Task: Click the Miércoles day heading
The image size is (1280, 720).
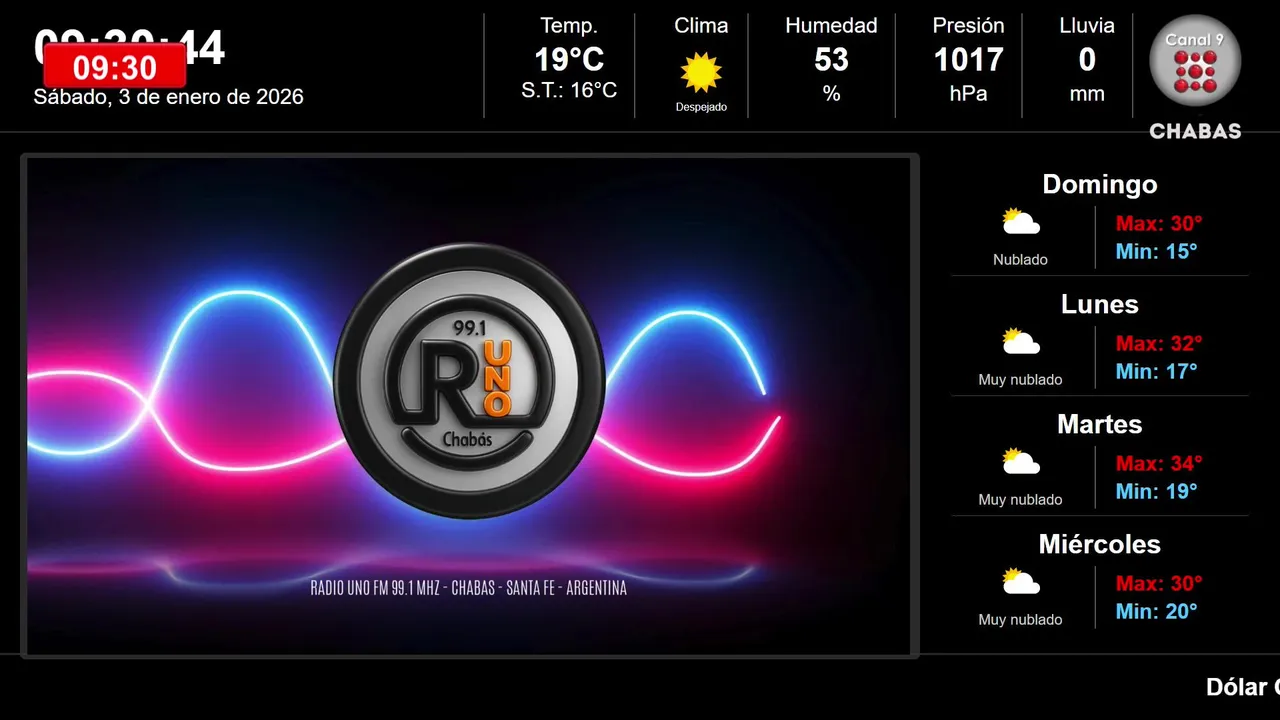Action: click(x=1100, y=544)
